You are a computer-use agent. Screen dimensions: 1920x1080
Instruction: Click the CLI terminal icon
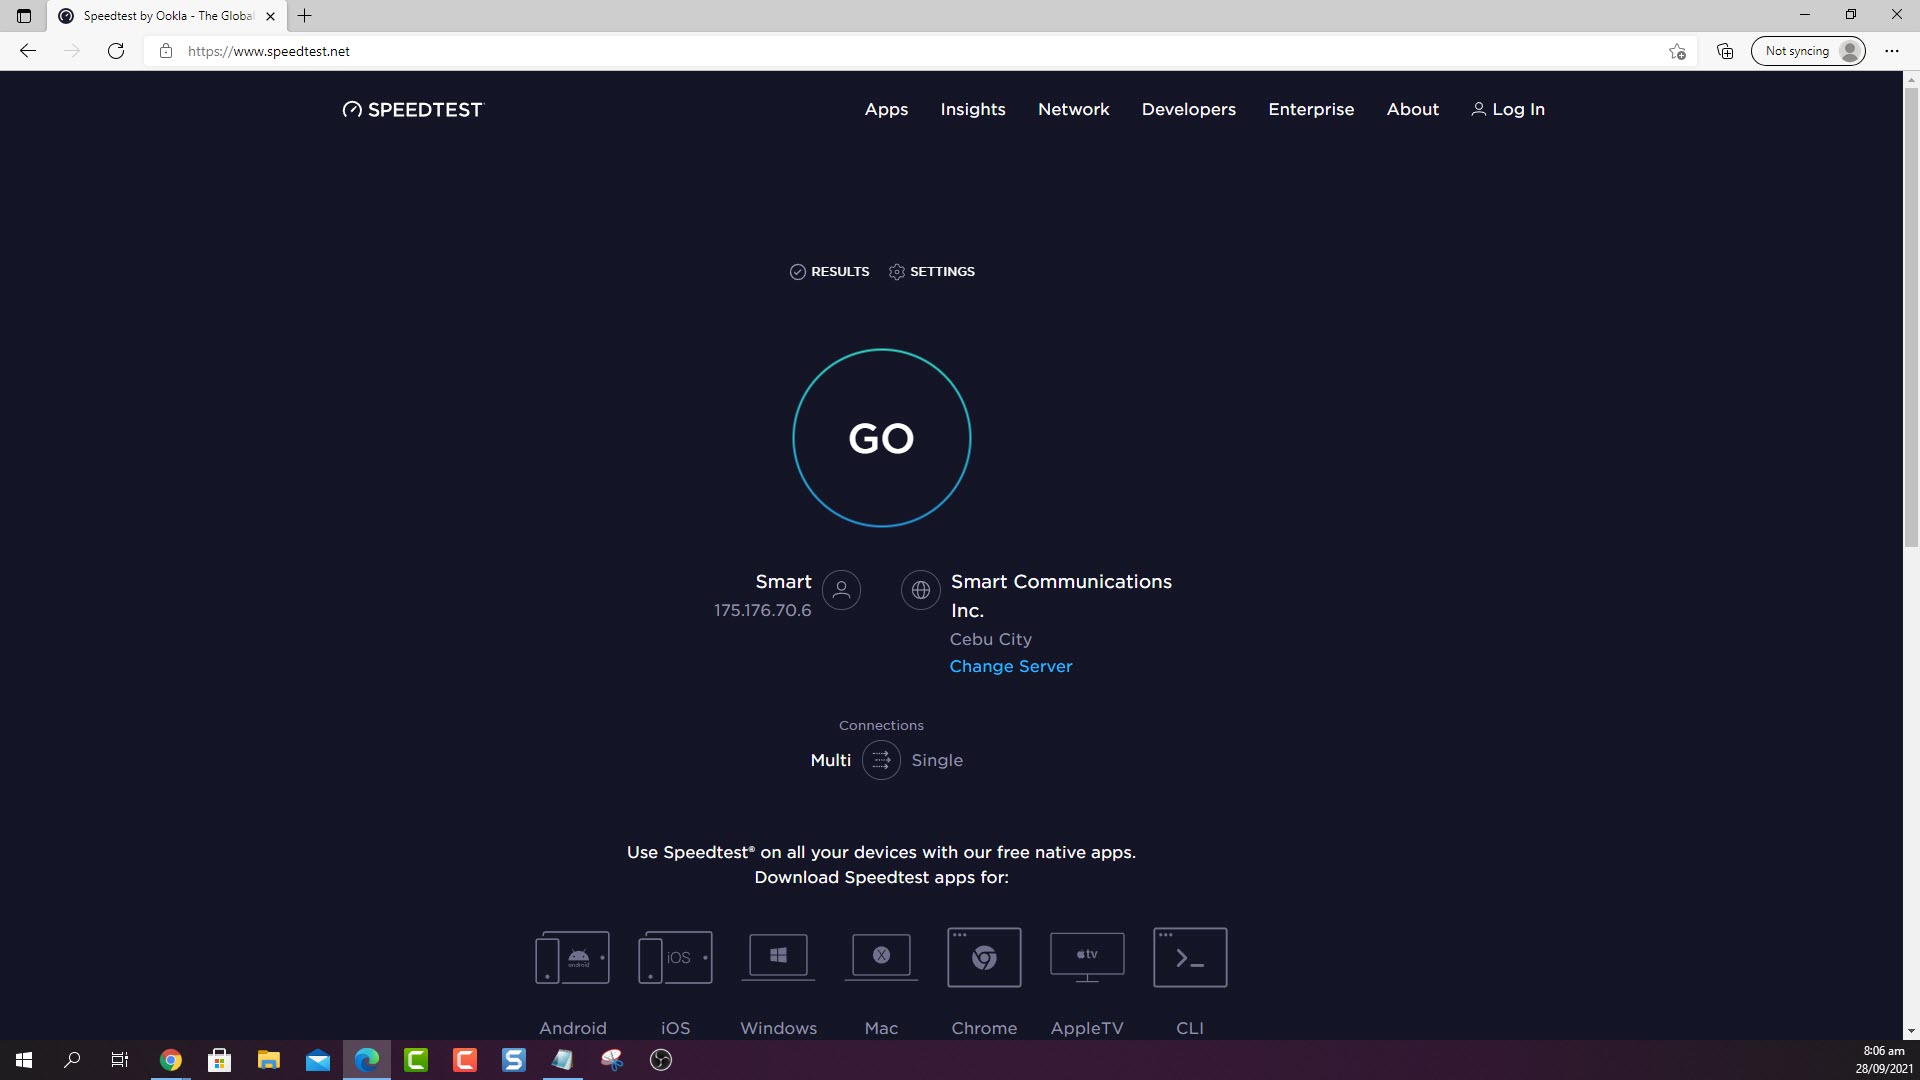coord(1190,958)
